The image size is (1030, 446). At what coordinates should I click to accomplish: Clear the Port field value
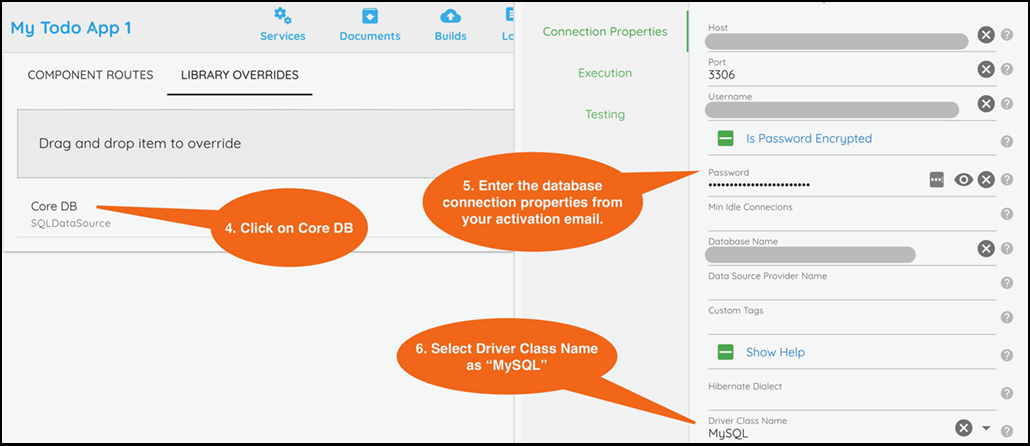tap(985, 69)
